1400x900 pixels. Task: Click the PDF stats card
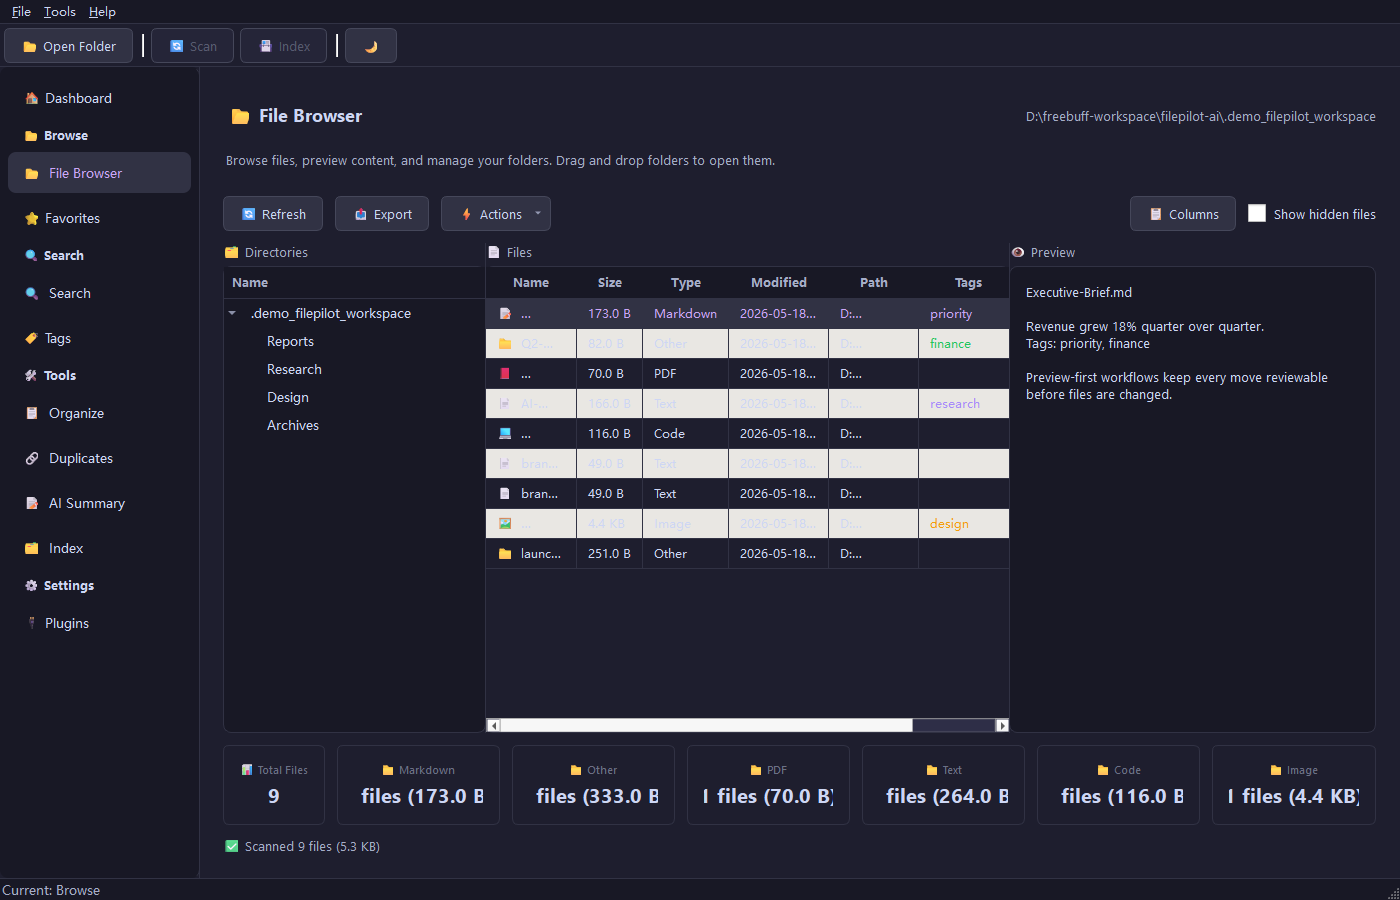click(x=768, y=785)
